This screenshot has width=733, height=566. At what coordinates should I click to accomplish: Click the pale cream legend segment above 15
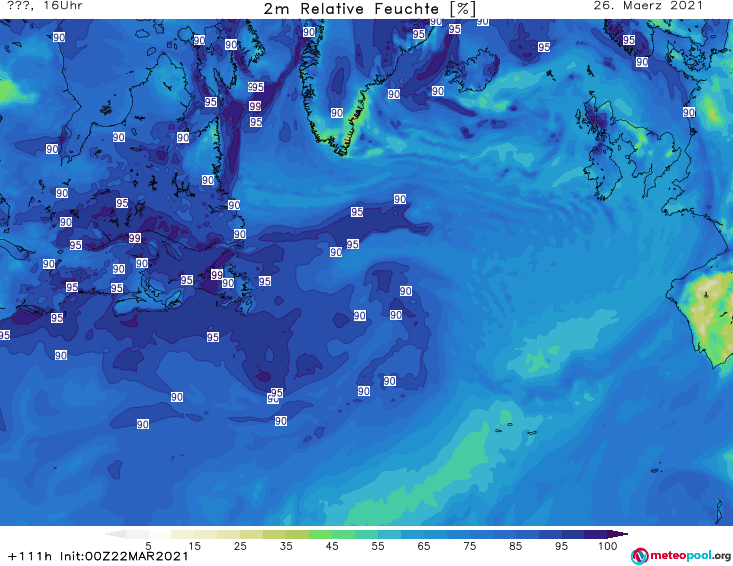point(182,534)
